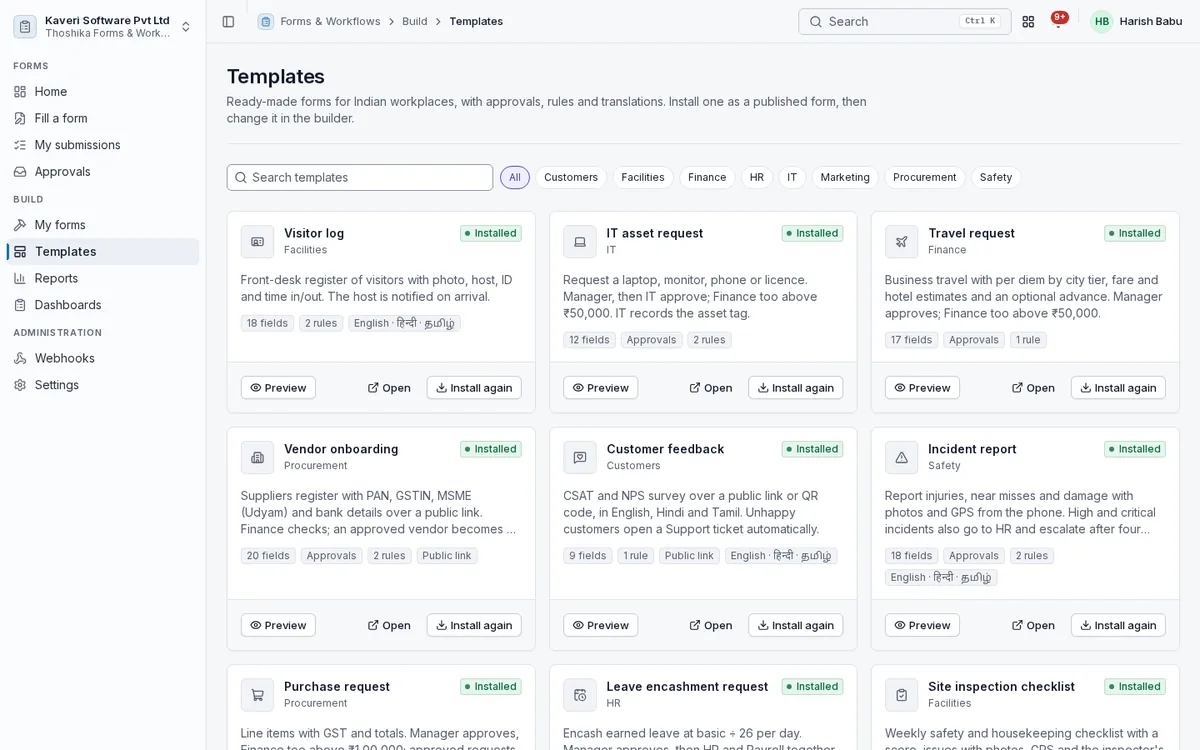Install Travel request again
The width and height of the screenshot is (1200, 750).
click(x=1118, y=388)
